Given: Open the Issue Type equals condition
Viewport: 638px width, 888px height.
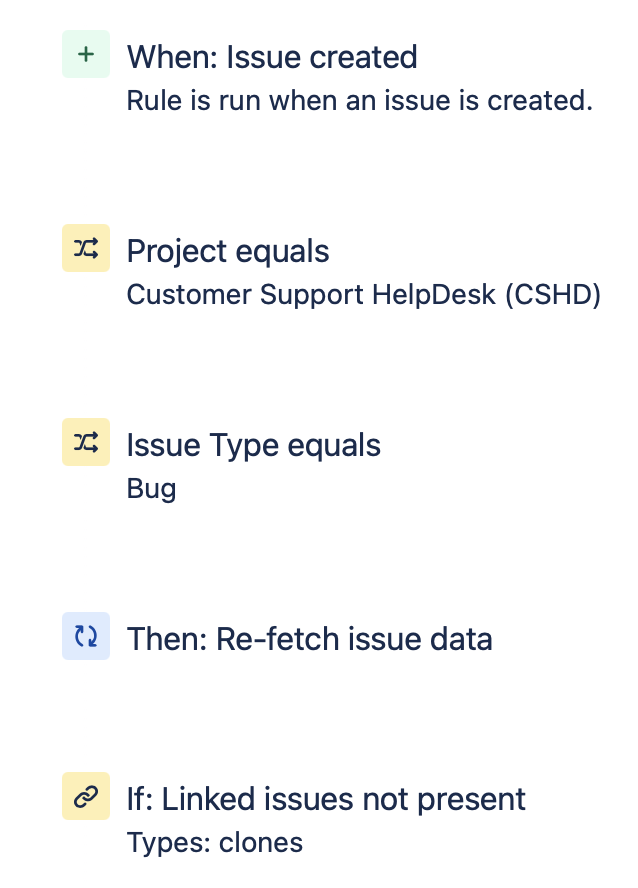Looking at the screenshot, I should (253, 445).
